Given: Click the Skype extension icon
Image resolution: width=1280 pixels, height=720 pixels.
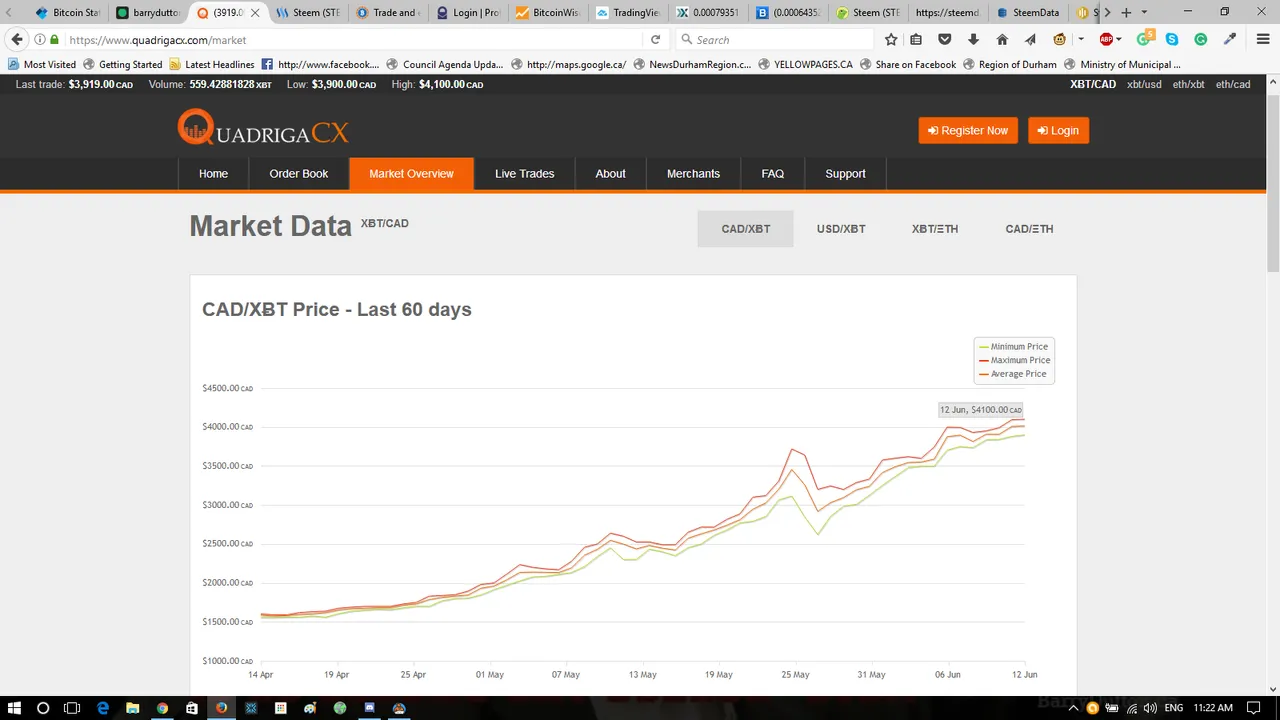Looking at the screenshot, I should click(1172, 40).
